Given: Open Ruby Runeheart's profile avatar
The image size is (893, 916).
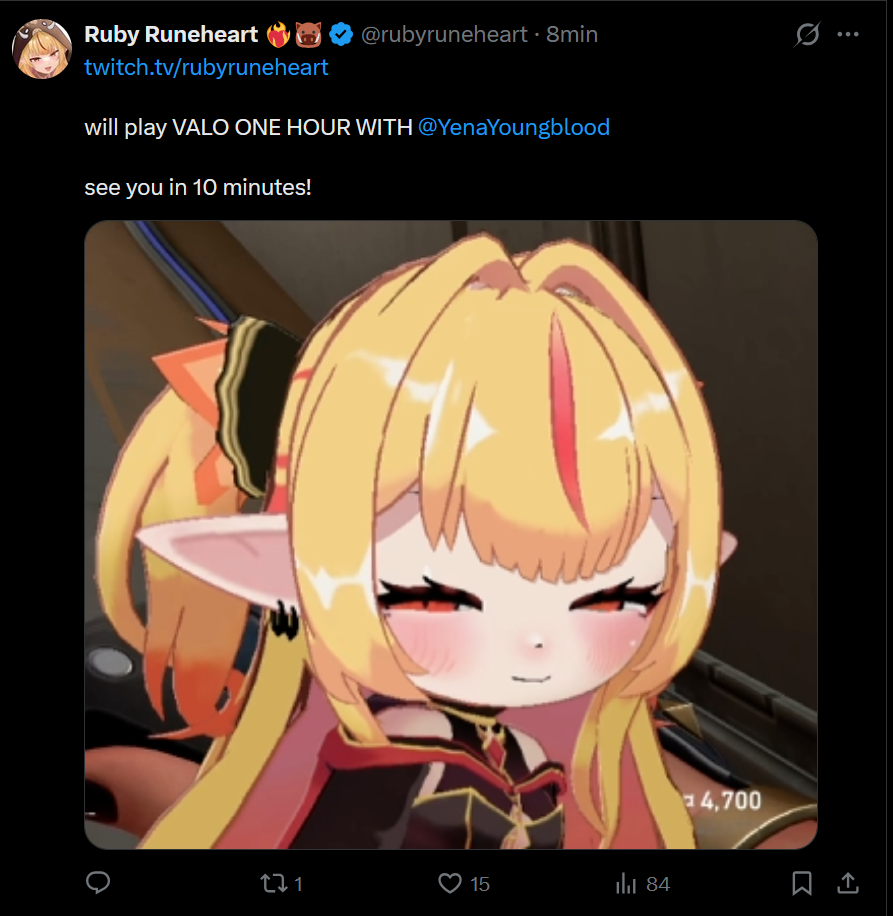Looking at the screenshot, I should tap(42, 49).
